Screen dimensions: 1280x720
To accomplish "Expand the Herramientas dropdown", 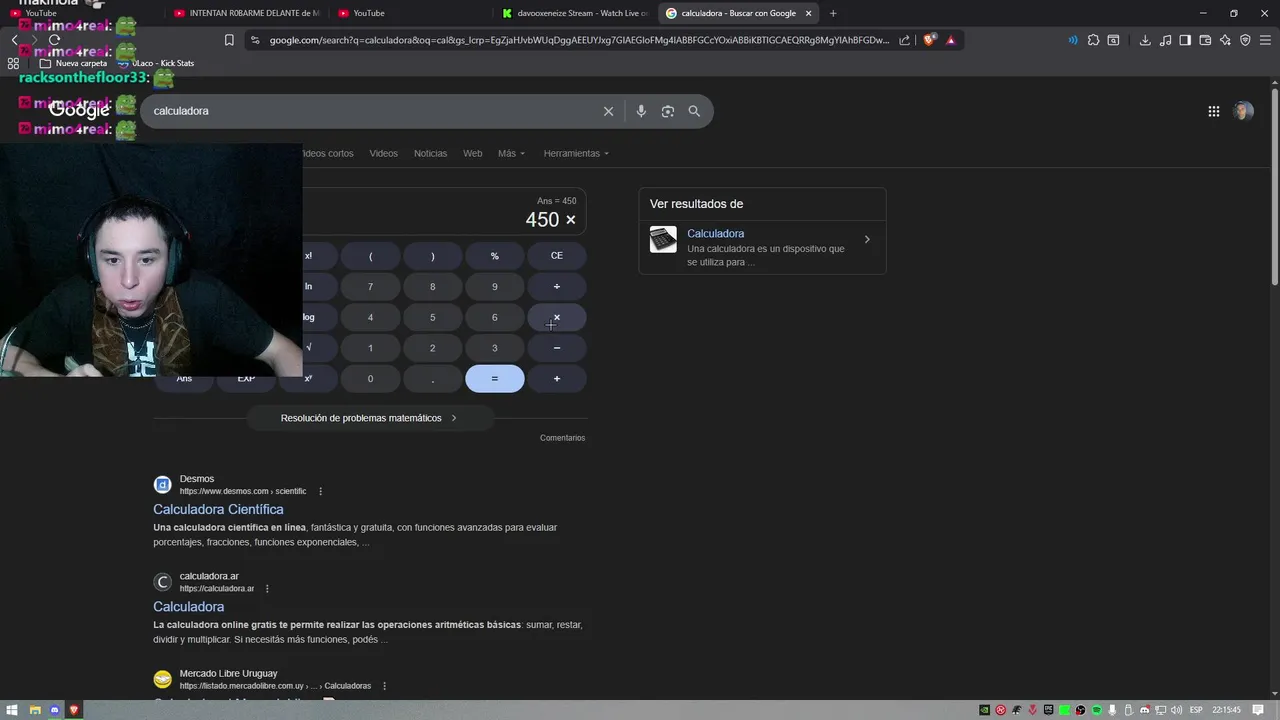I will pyautogui.click(x=576, y=153).
